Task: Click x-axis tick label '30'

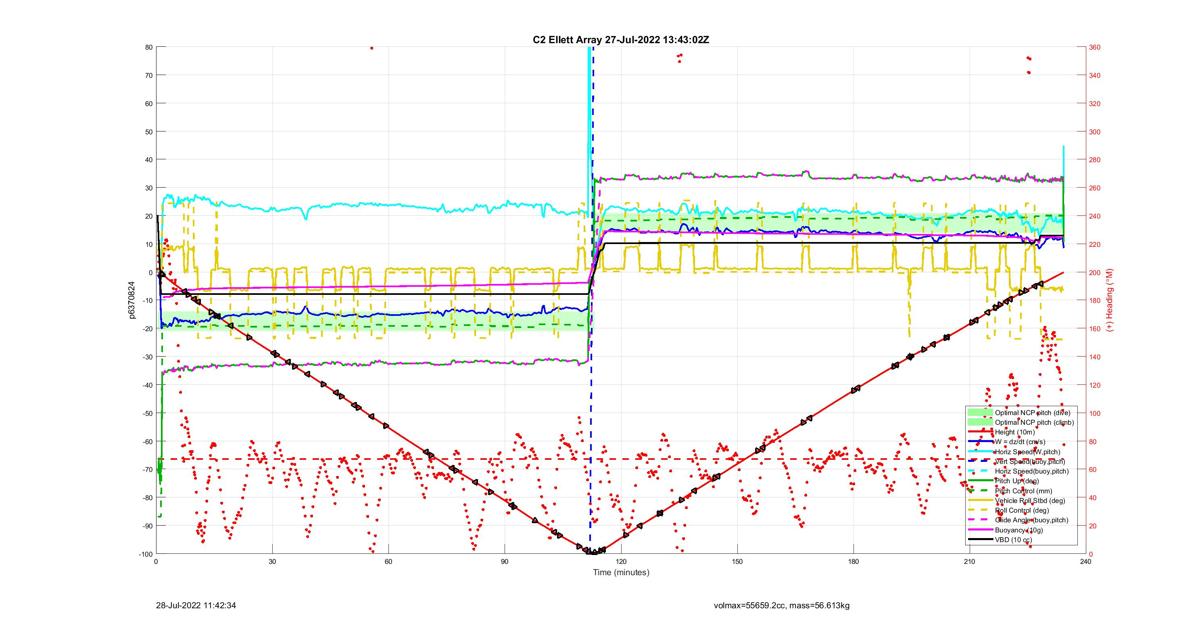Action: tap(273, 562)
